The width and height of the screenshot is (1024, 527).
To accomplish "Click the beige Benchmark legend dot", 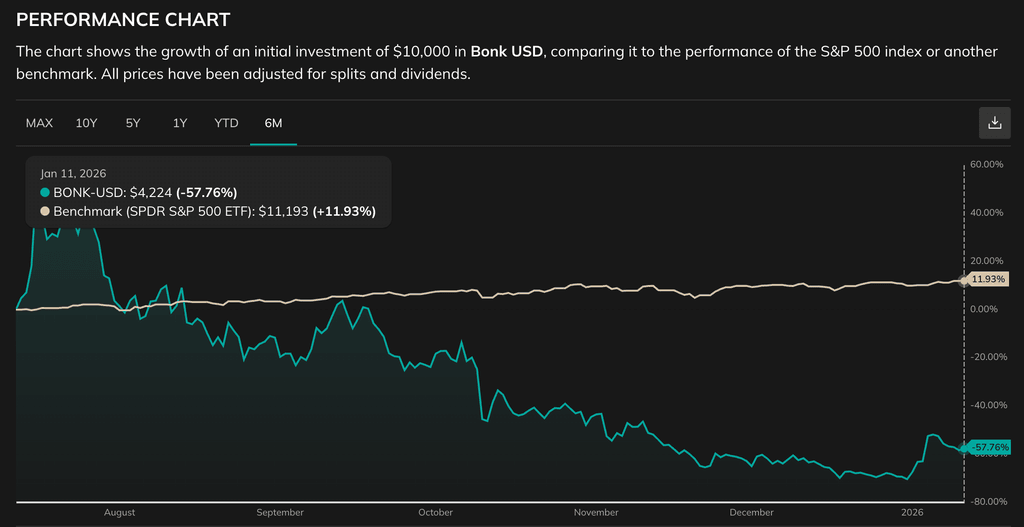I will tap(45, 211).
